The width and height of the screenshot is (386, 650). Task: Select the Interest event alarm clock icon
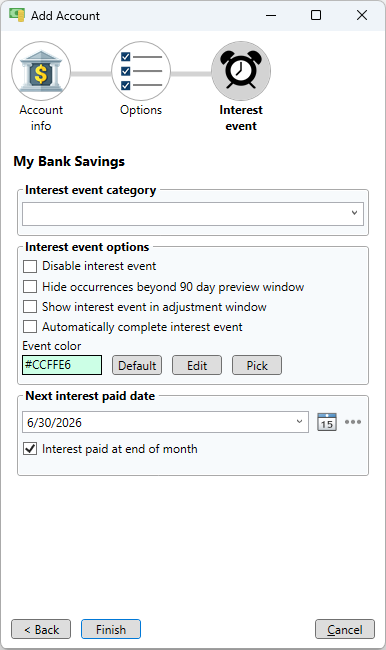pyautogui.click(x=241, y=71)
